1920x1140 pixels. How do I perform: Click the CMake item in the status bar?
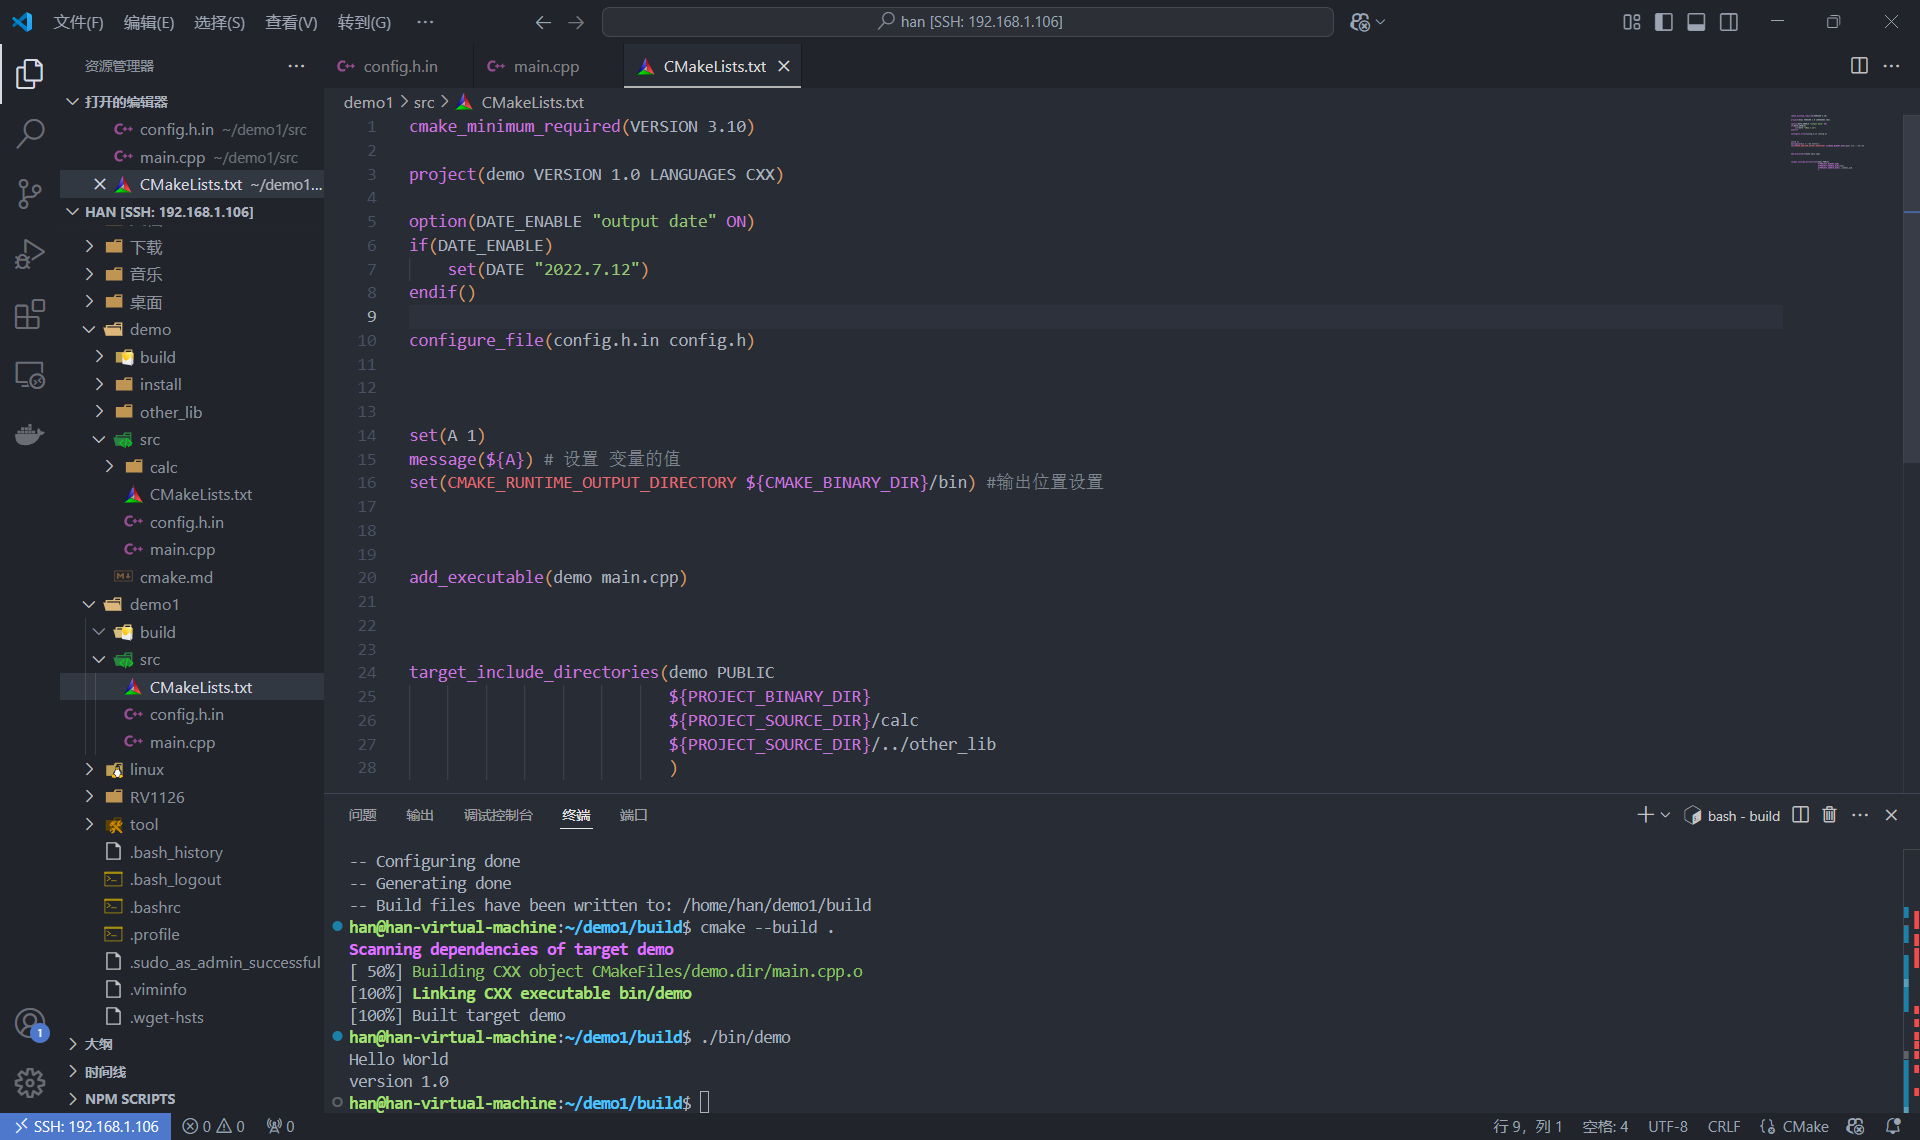(1795, 1126)
